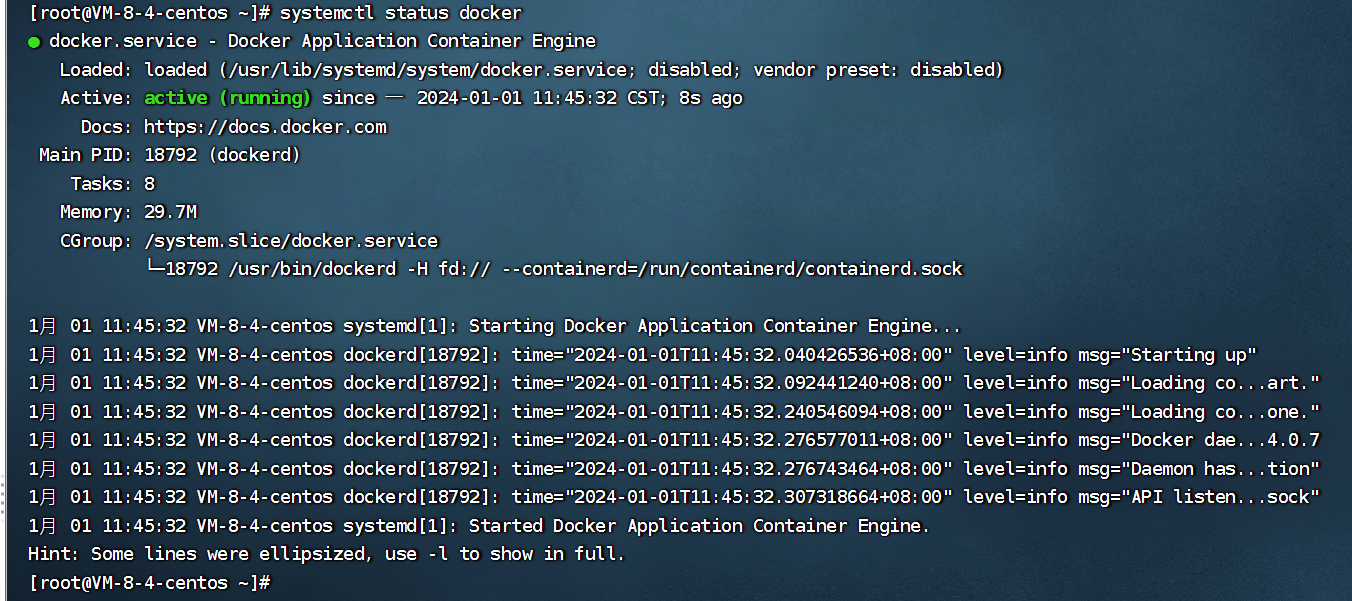Click the truncated "Docker dae...4.0.7" log message
This screenshot has width=1352, height=601.
click(1224, 440)
